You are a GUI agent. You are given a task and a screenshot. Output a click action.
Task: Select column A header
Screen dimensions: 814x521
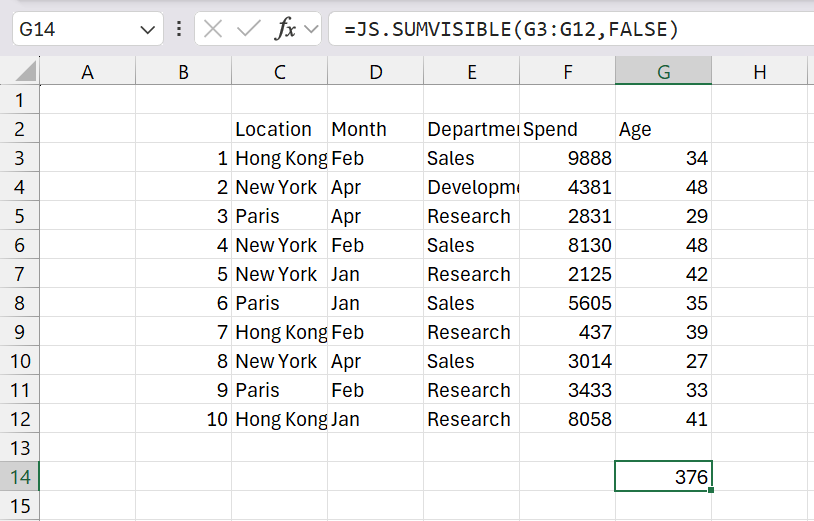(87, 72)
